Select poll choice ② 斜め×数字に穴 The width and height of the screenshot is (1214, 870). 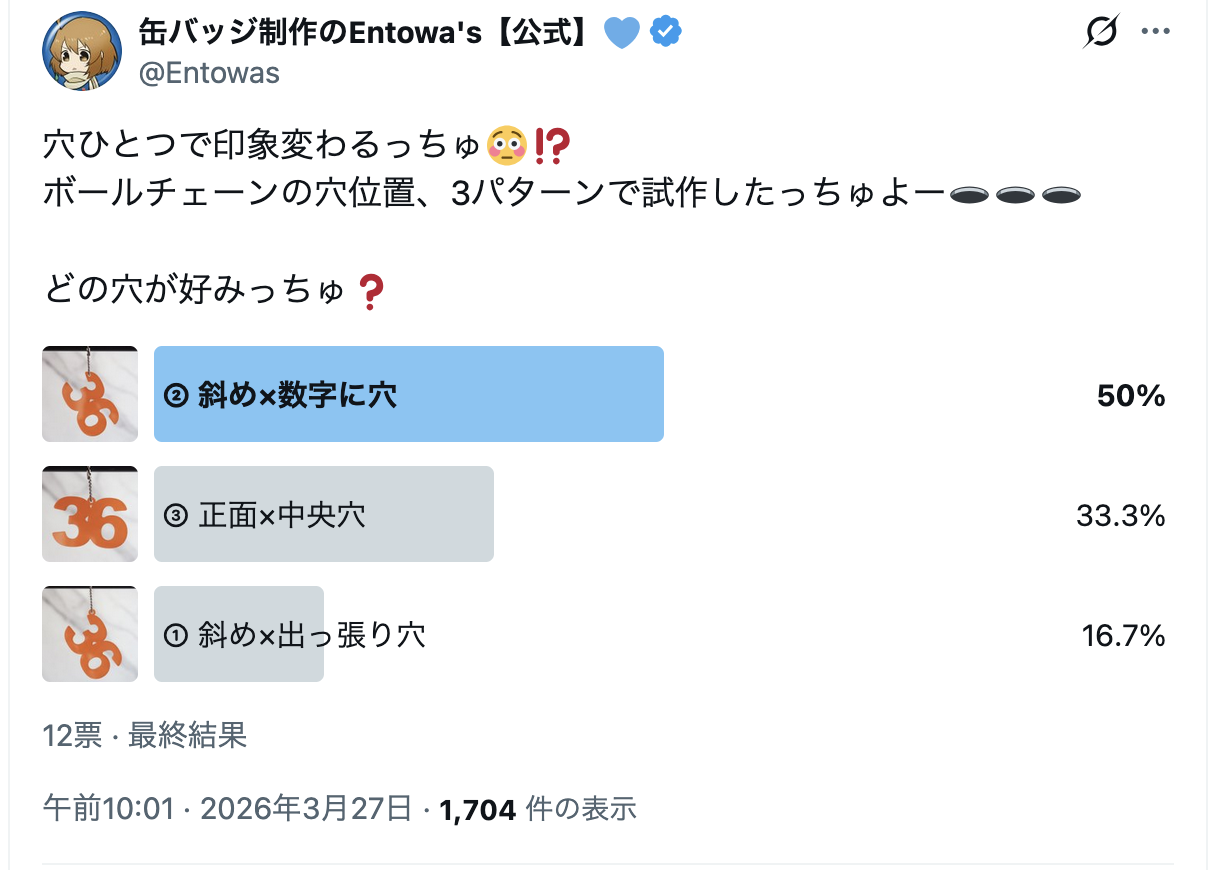click(x=408, y=394)
